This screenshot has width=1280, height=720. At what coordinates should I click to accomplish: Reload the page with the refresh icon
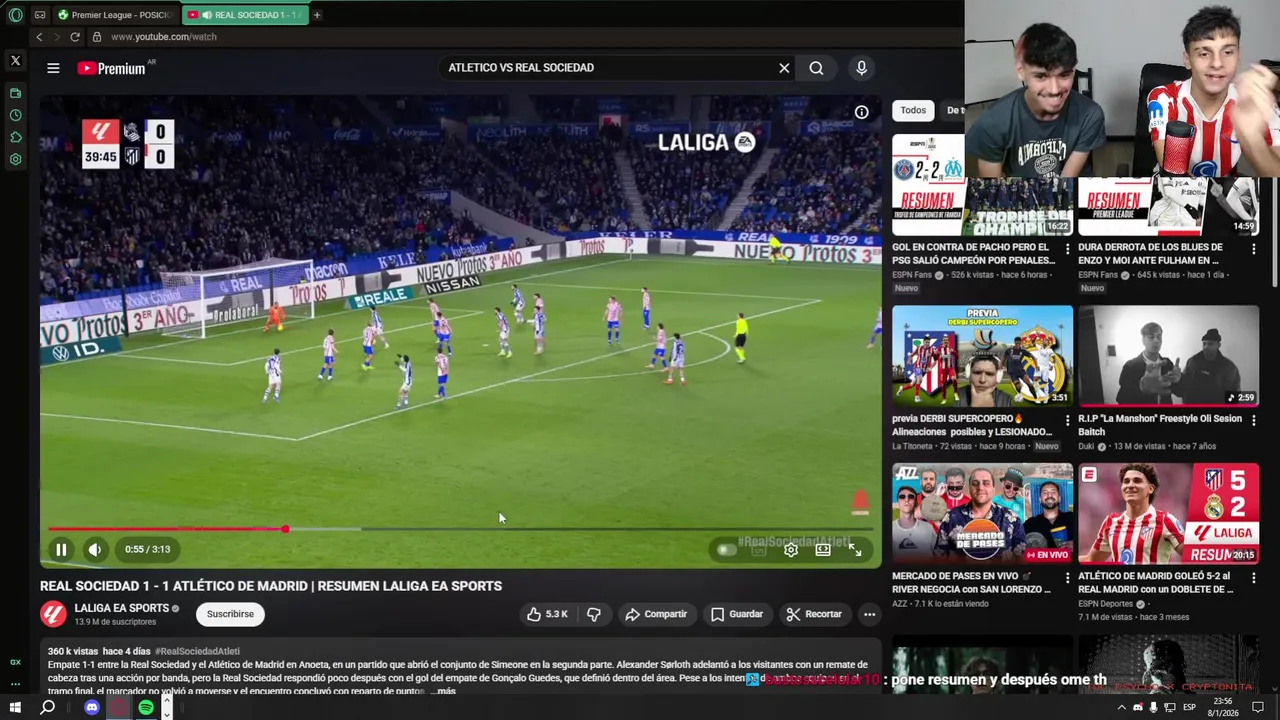coord(75,37)
